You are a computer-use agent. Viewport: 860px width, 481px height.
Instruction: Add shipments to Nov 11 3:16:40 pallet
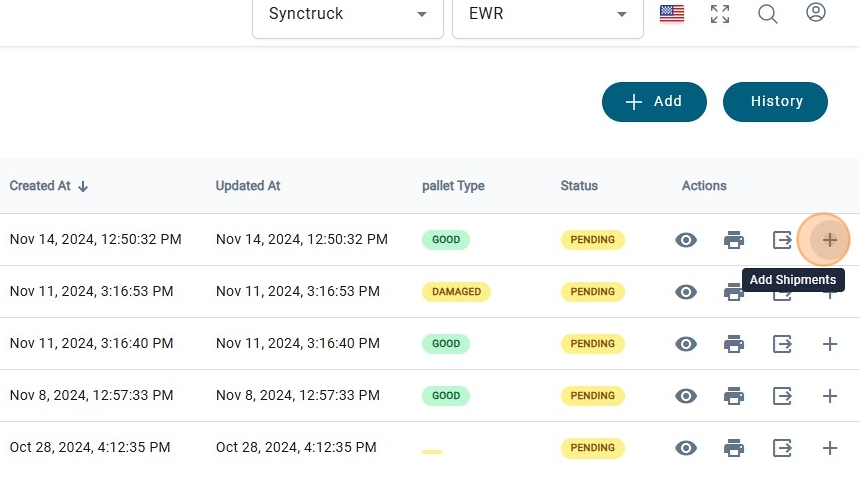pos(829,344)
